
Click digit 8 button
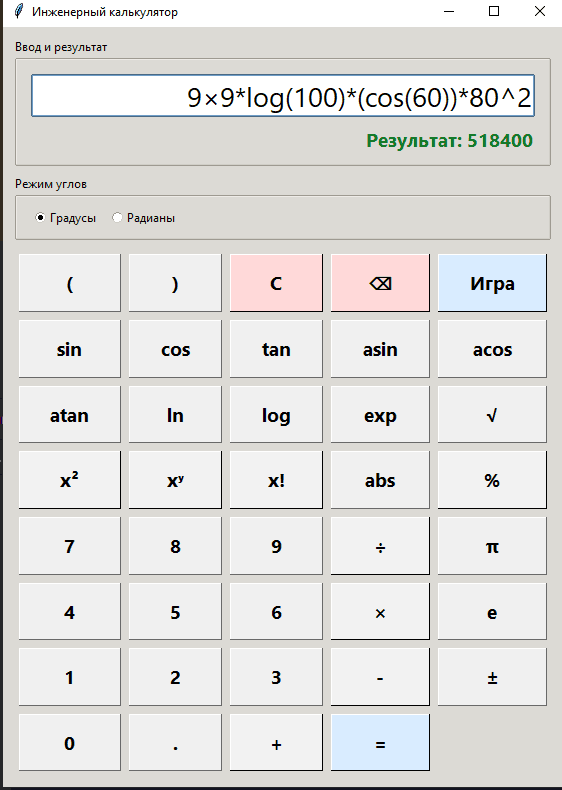(x=175, y=546)
